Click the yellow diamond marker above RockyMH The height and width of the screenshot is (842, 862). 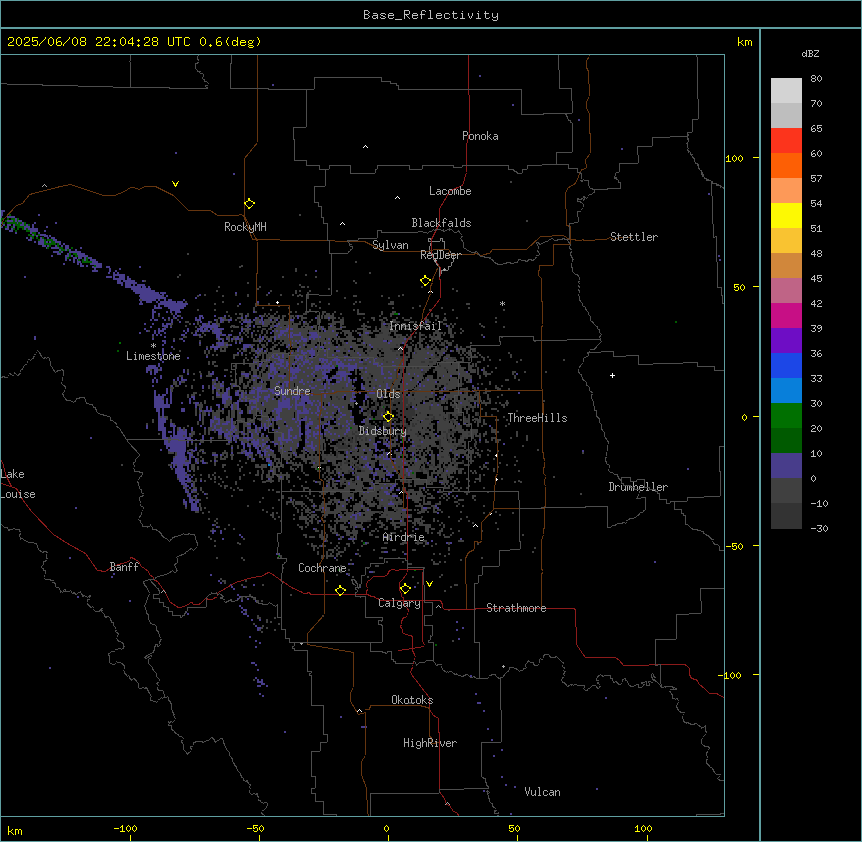click(x=249, y=204)
